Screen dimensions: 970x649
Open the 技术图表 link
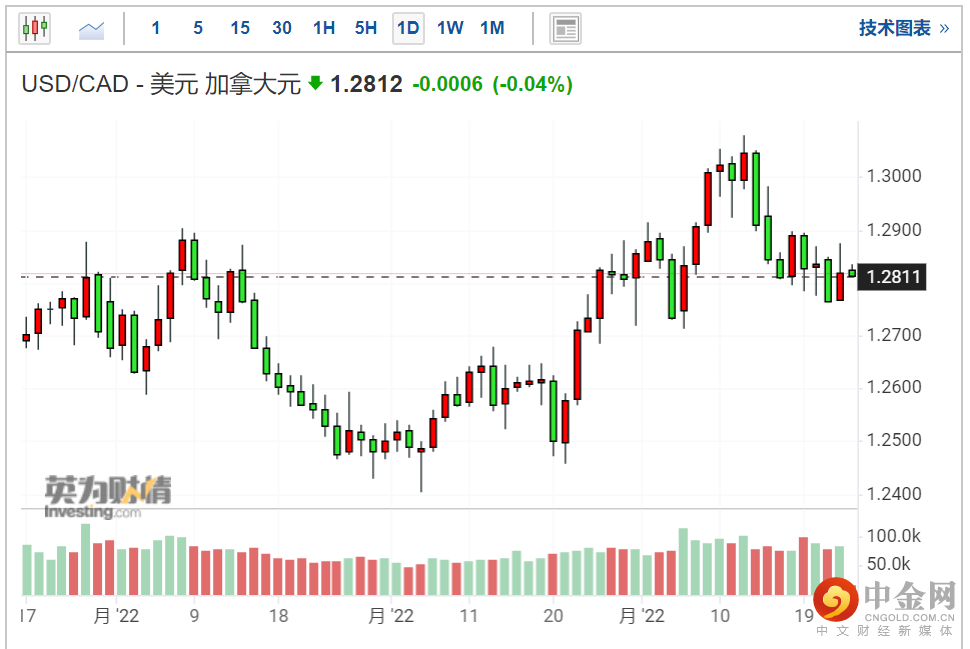click(894, 28)
